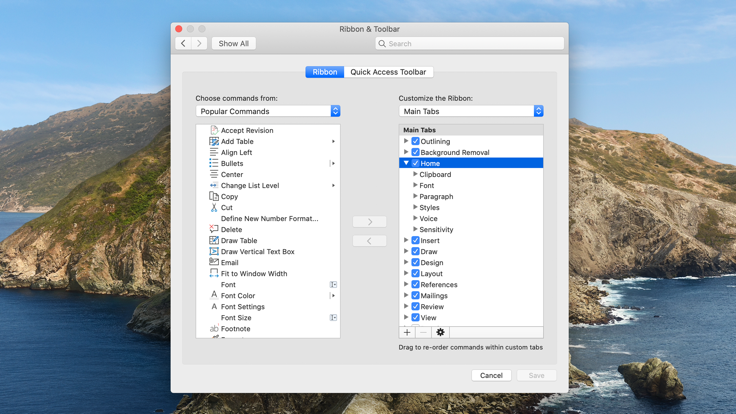Click the add-to-ribbon right arrow button

pos(369,222)
